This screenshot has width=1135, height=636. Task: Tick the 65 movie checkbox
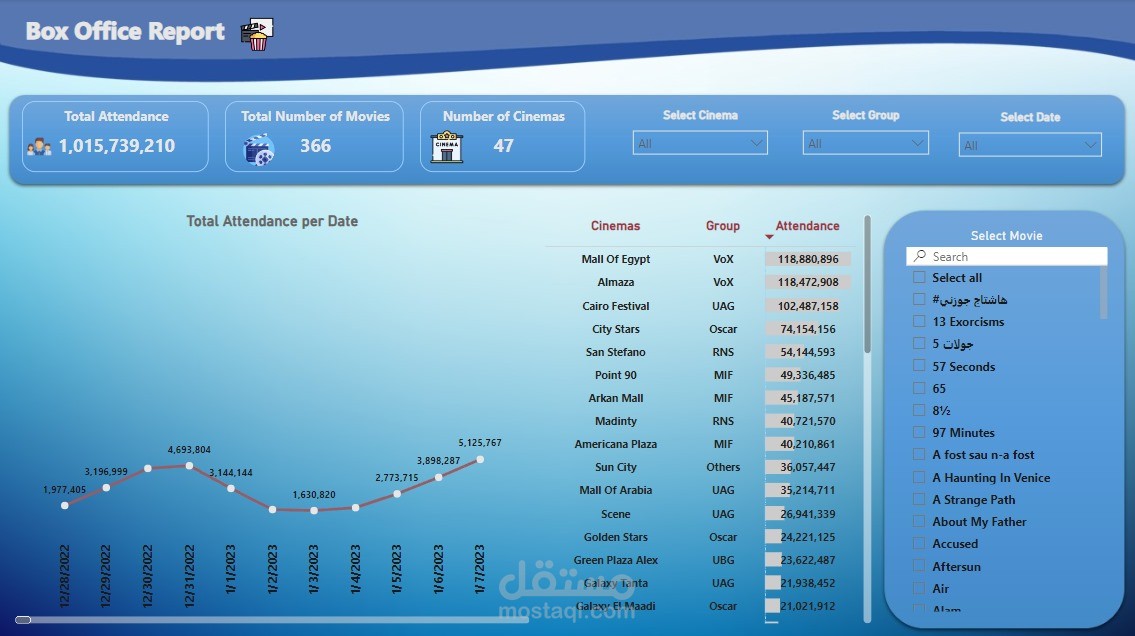tap(919, 389)
